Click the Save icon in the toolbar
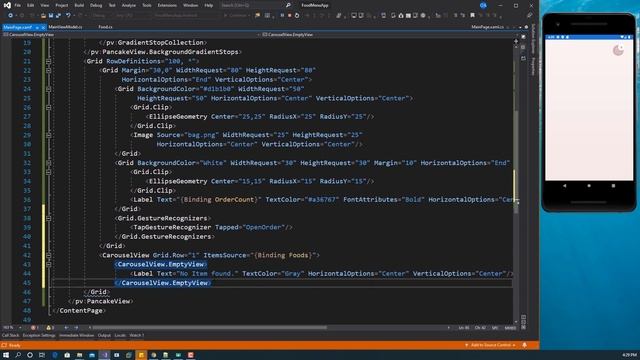The height and width of the screenshot is (360, 640). pos(51,16)
